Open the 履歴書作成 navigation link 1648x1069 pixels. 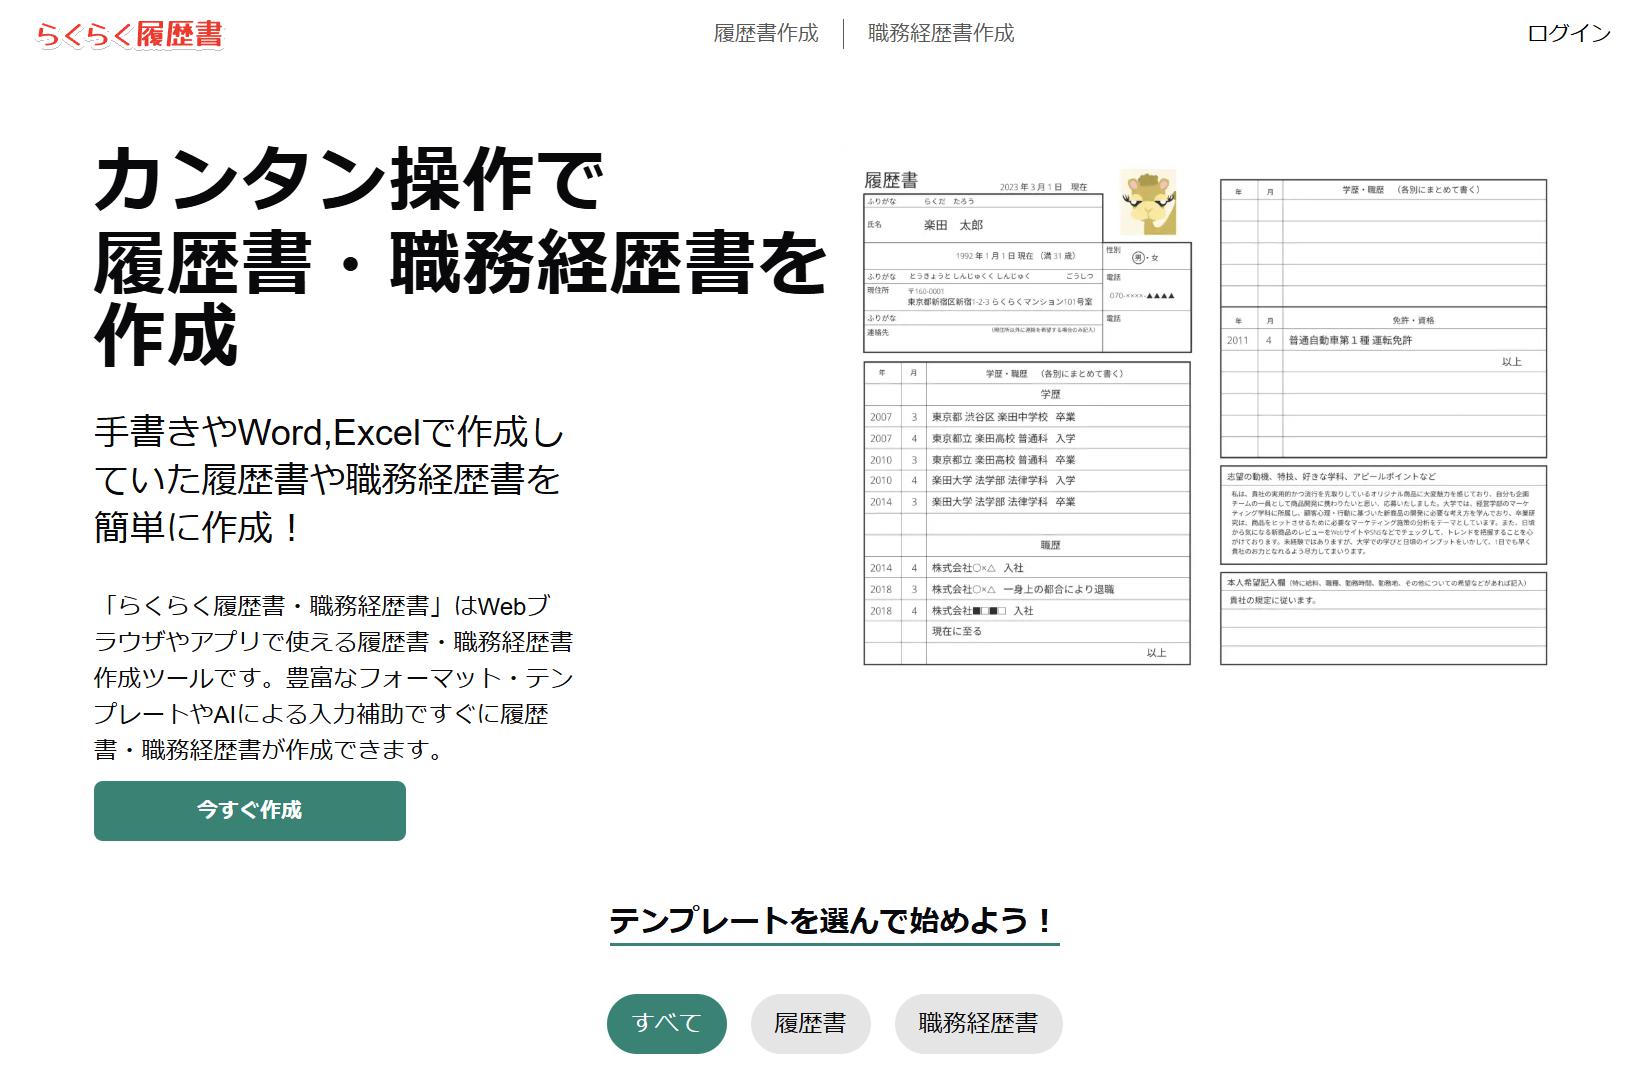(766, 34)
